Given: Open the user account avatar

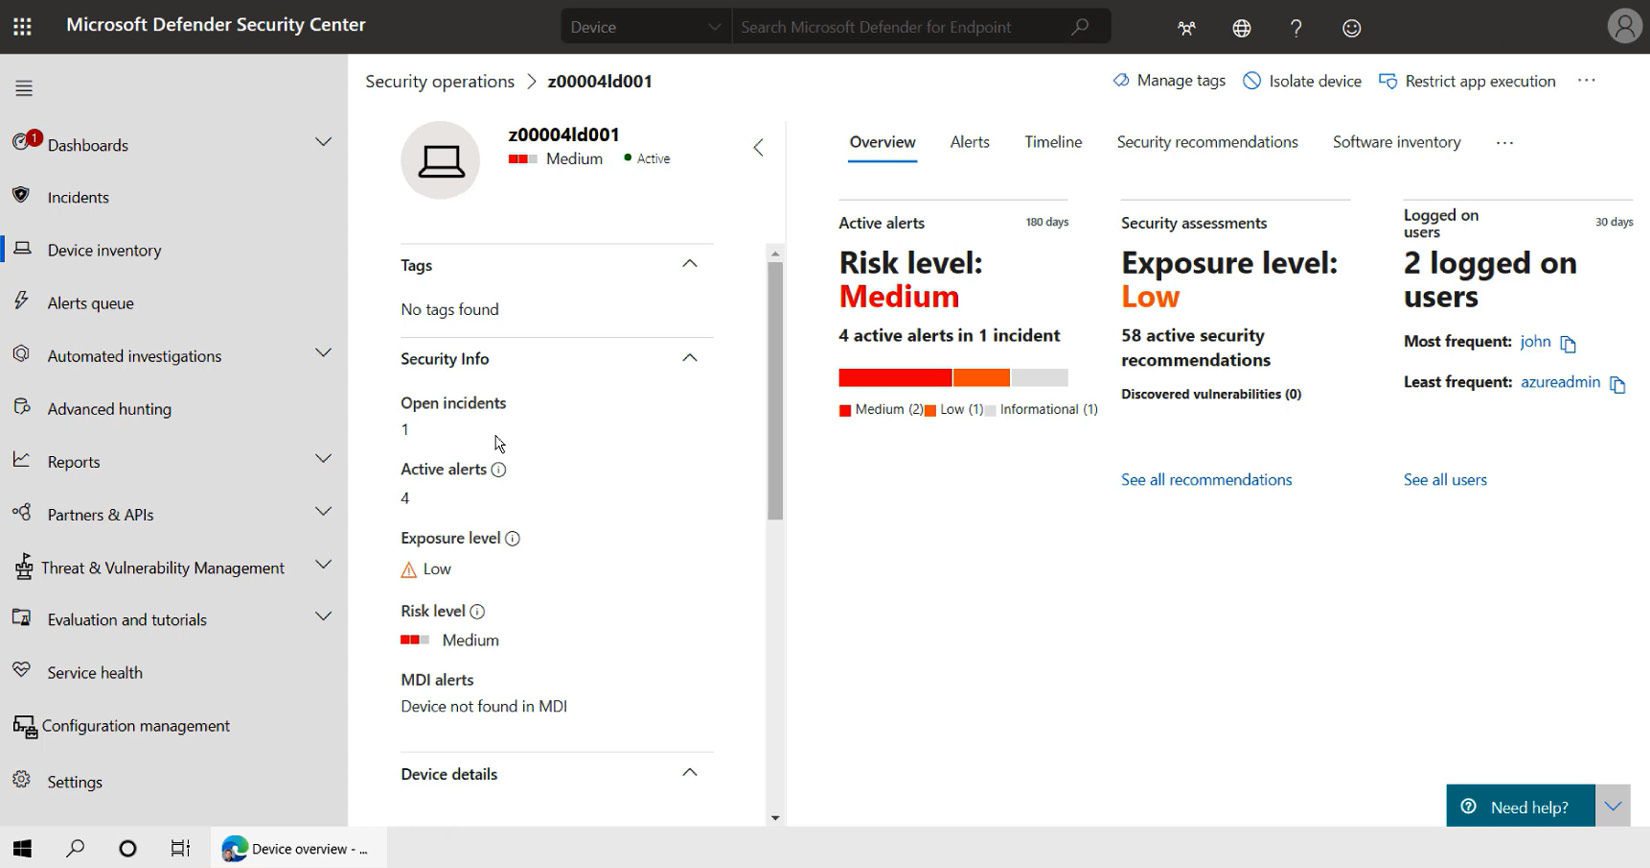Looking at the screenshot, I should point(1625,26).
